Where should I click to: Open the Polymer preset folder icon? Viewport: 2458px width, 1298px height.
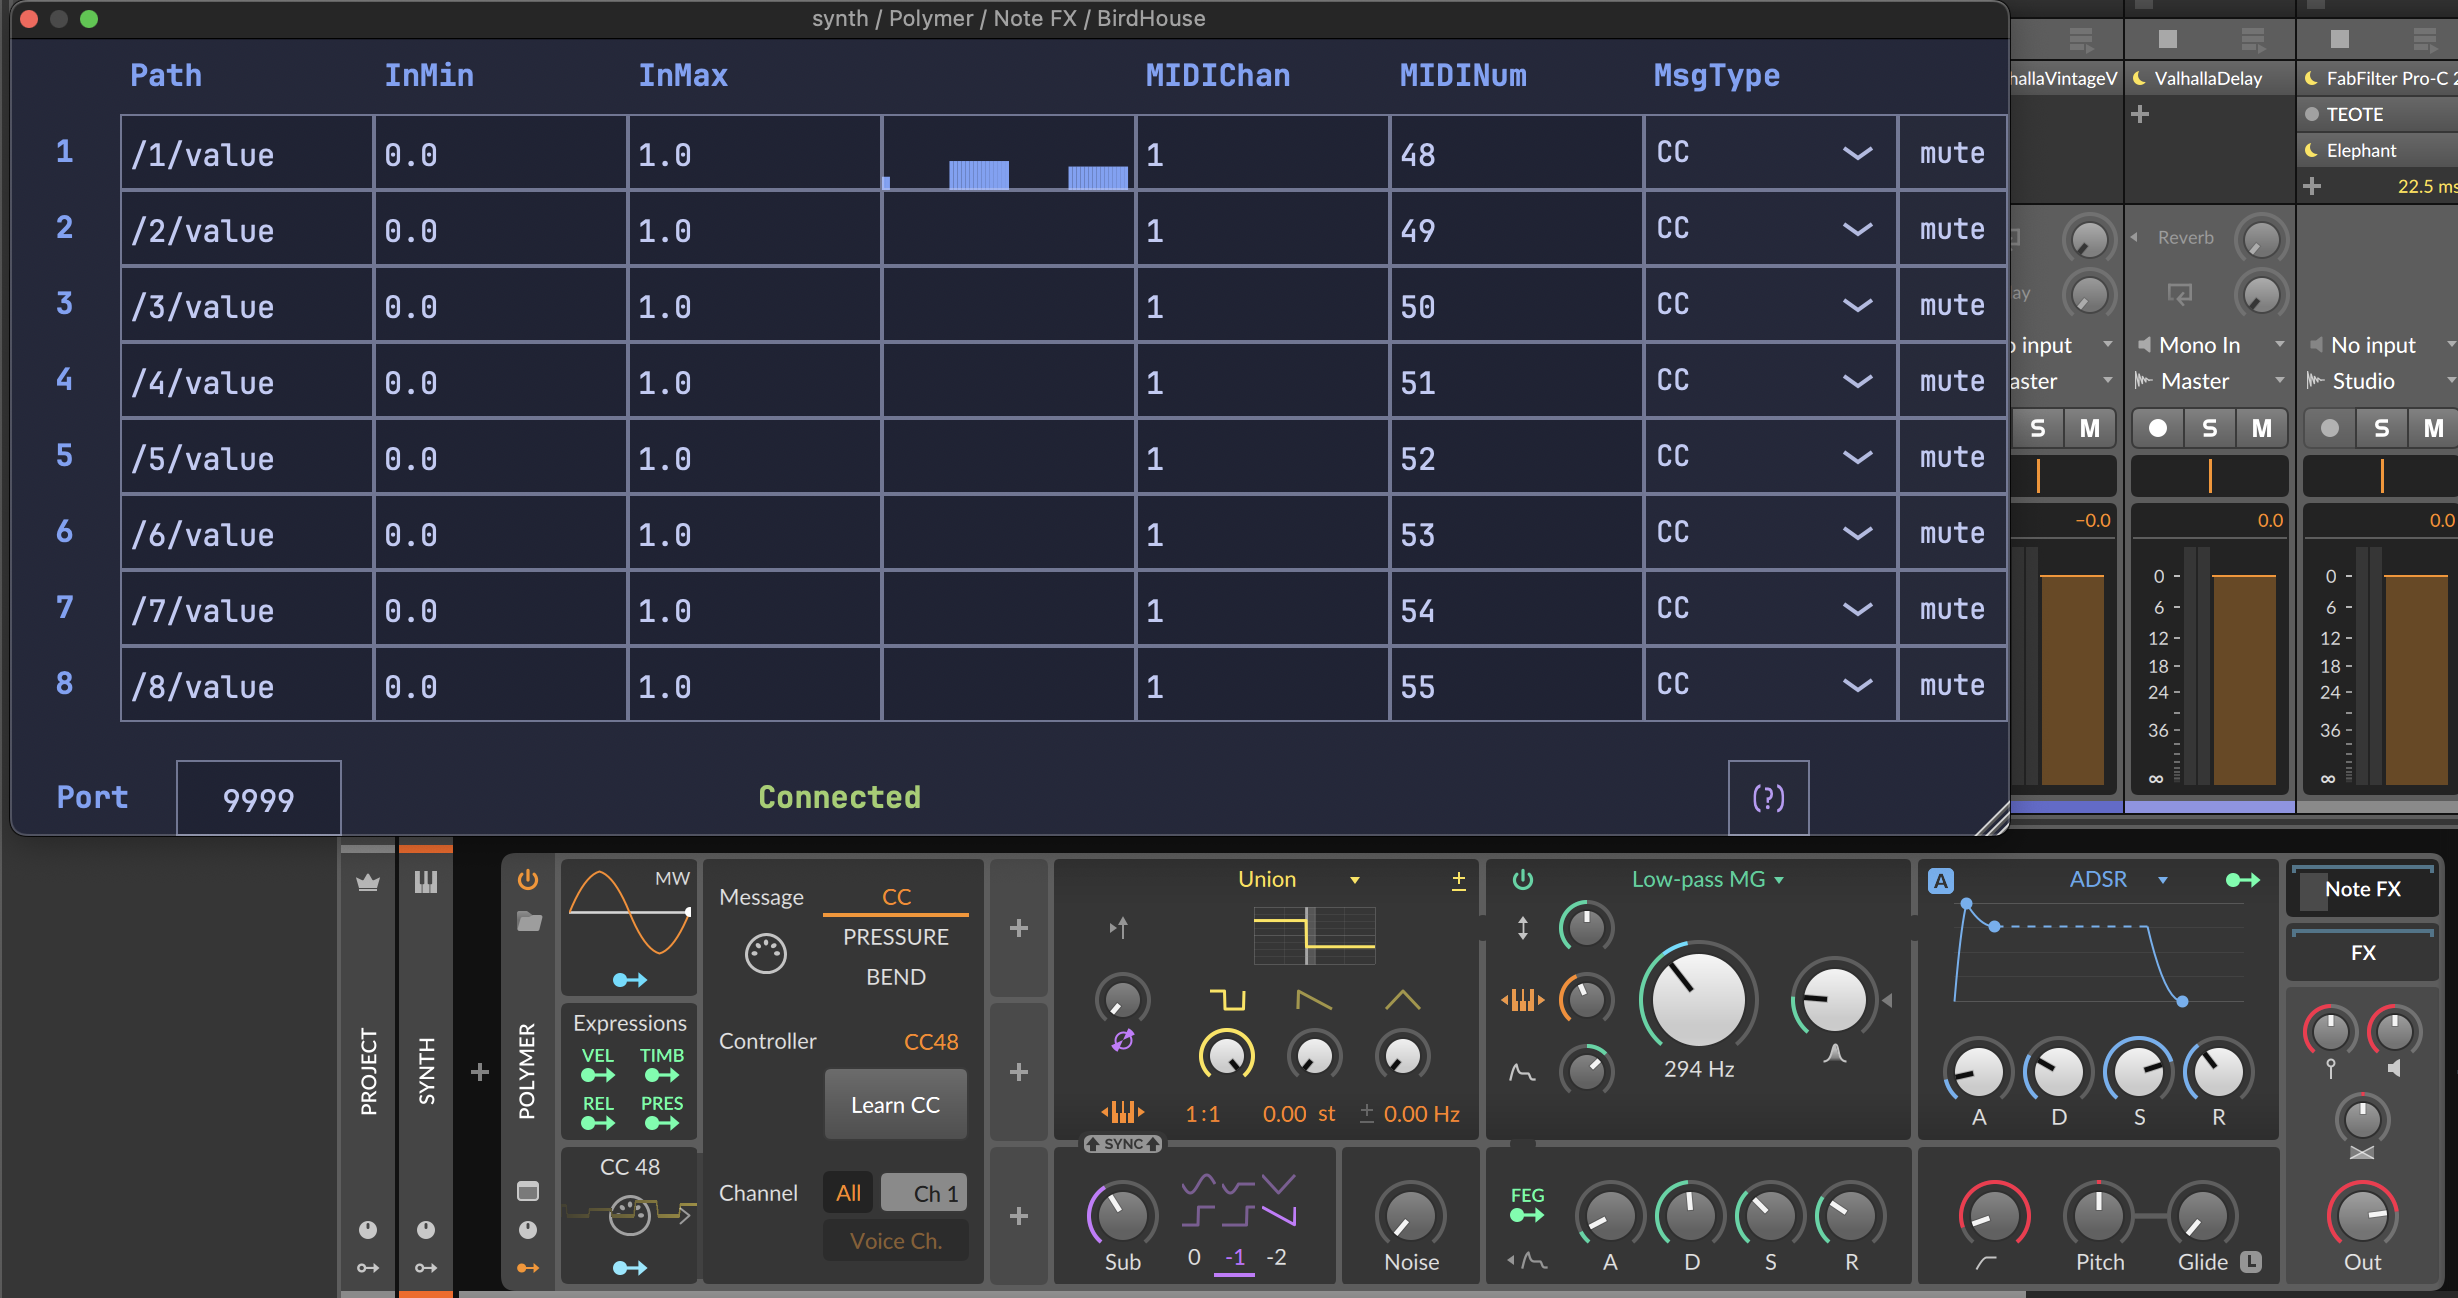point(529,922)
